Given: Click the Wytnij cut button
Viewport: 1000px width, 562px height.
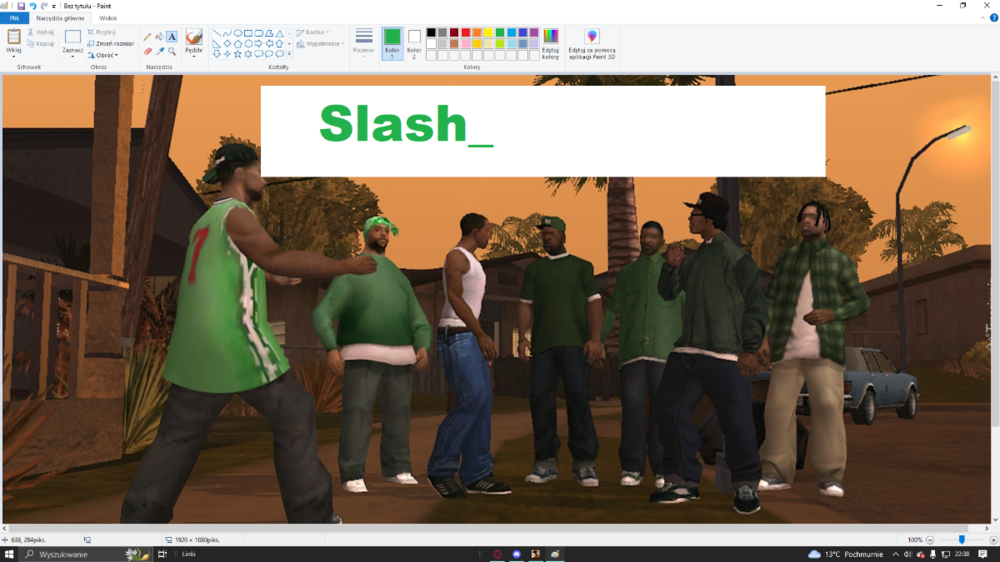Looking at the screenshot, I should pyautogui.click(x=40, y=32).
